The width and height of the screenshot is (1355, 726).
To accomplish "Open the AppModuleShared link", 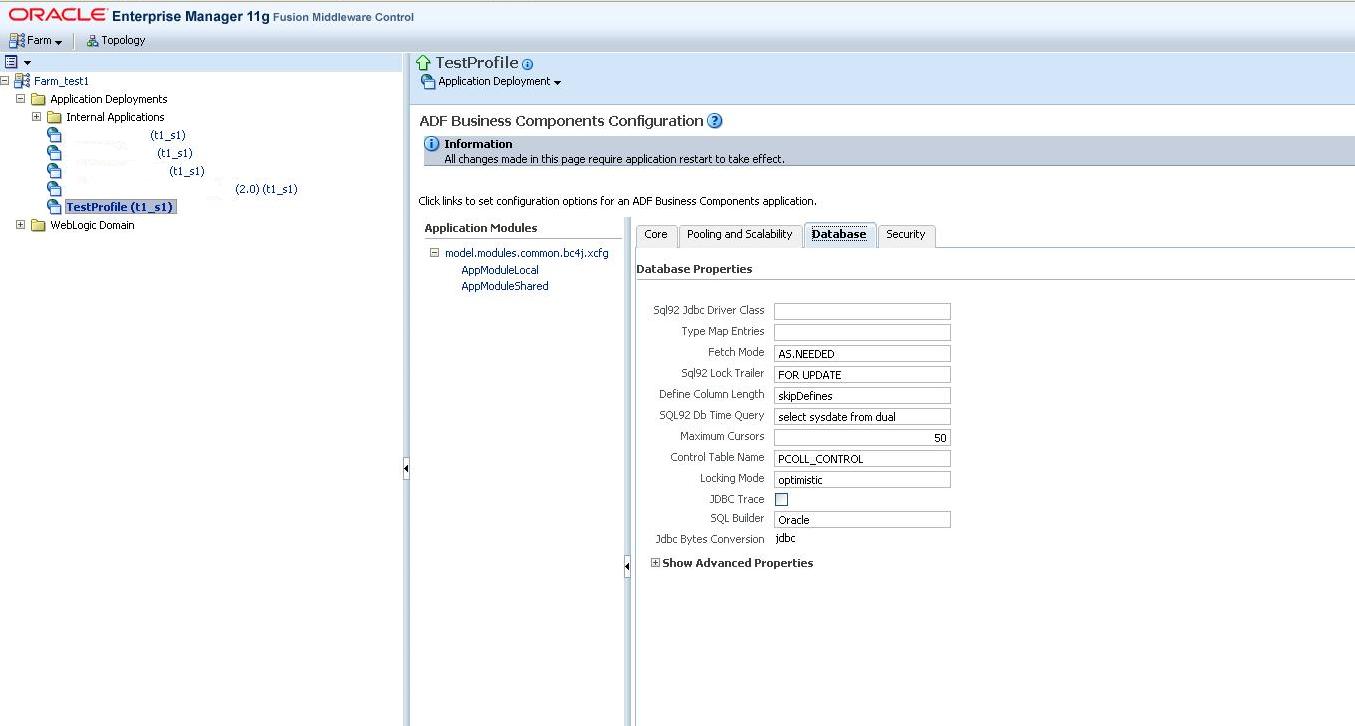I will click(505, 286).
